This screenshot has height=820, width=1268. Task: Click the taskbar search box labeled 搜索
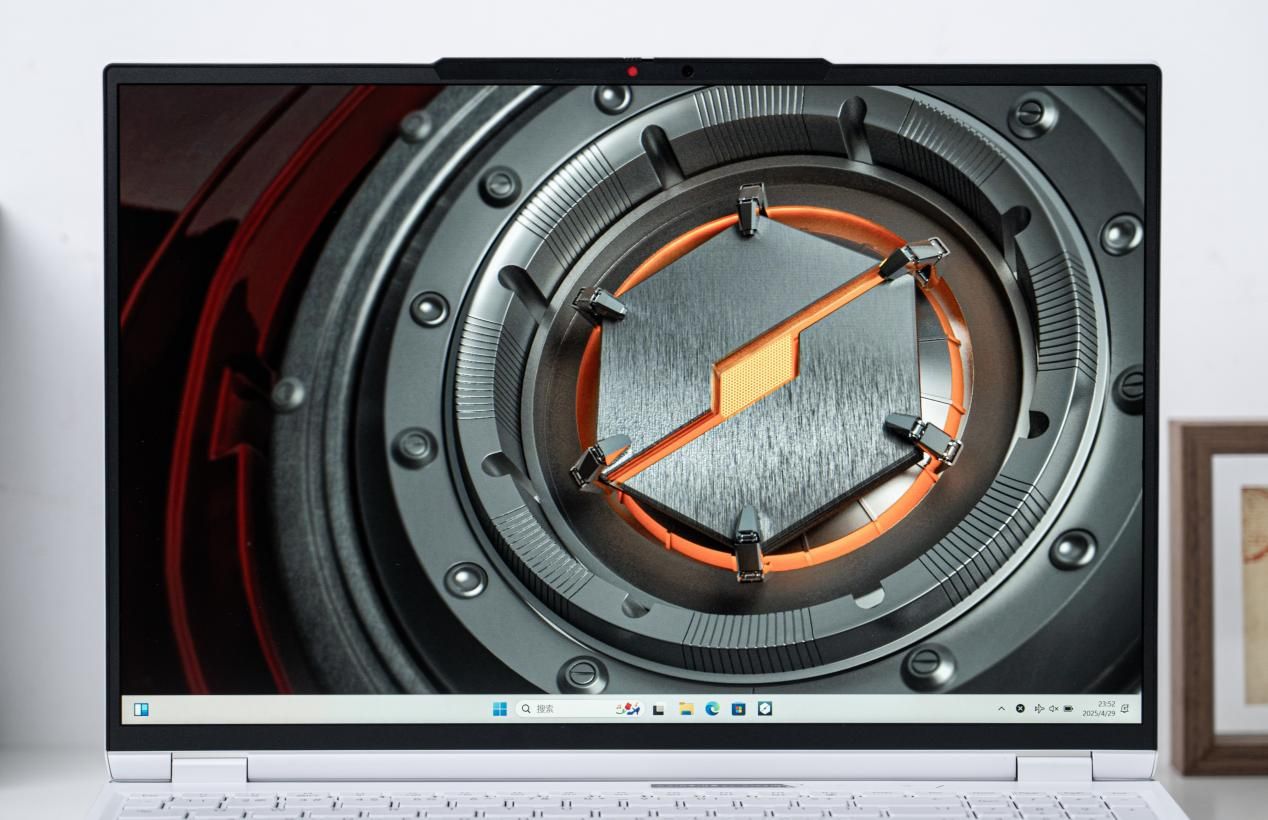click(578, 709)
